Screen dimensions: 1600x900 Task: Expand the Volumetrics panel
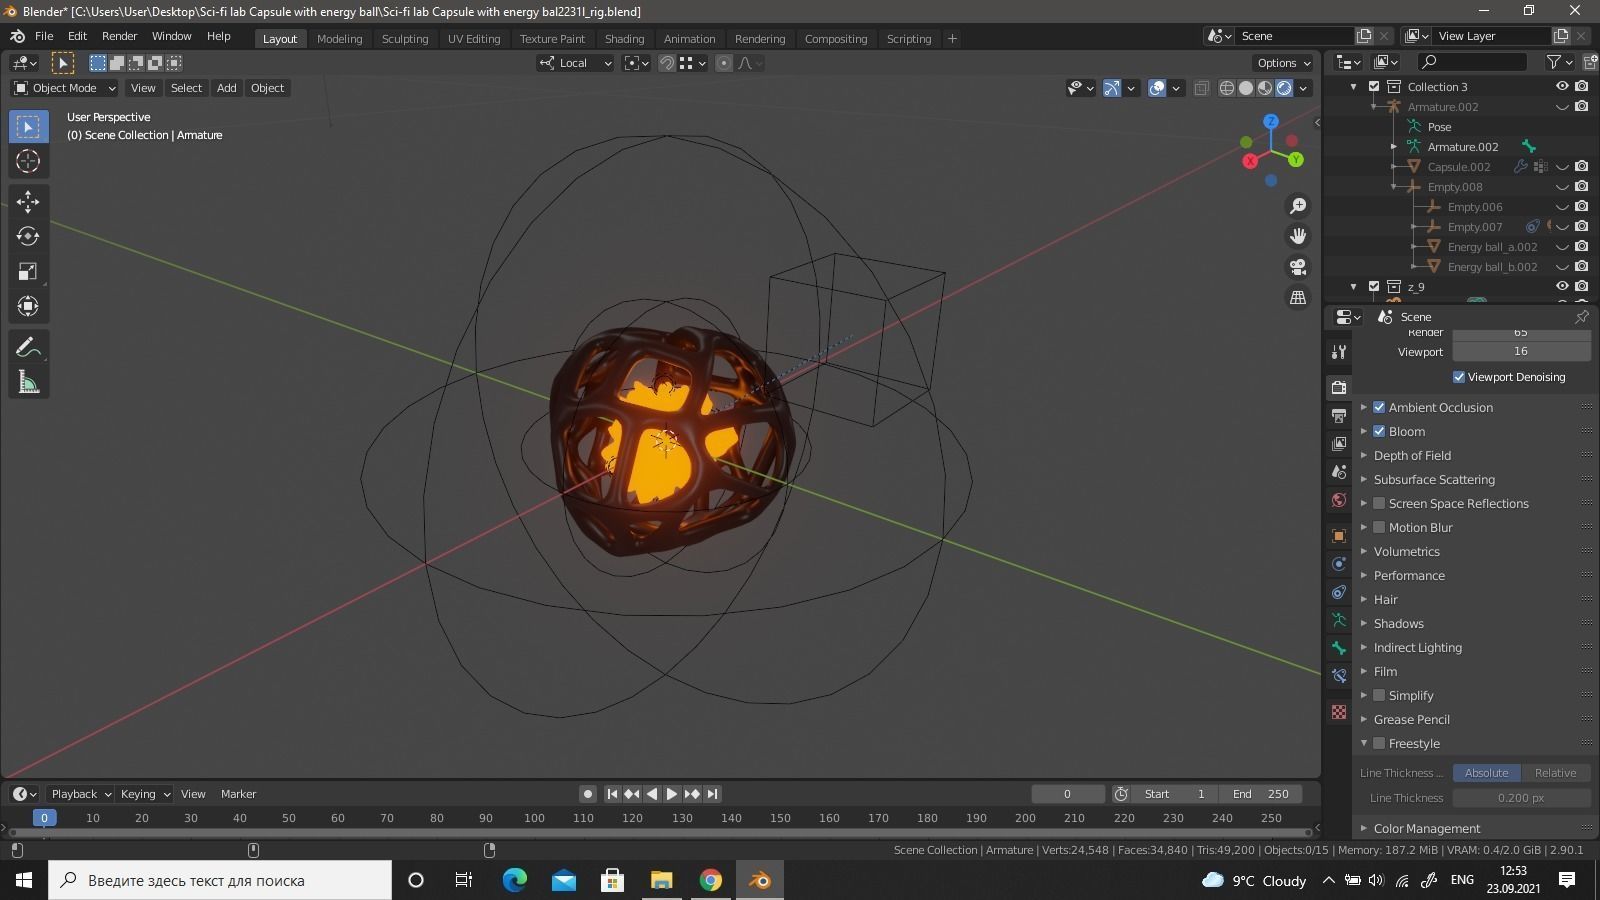coord(1406,551)
